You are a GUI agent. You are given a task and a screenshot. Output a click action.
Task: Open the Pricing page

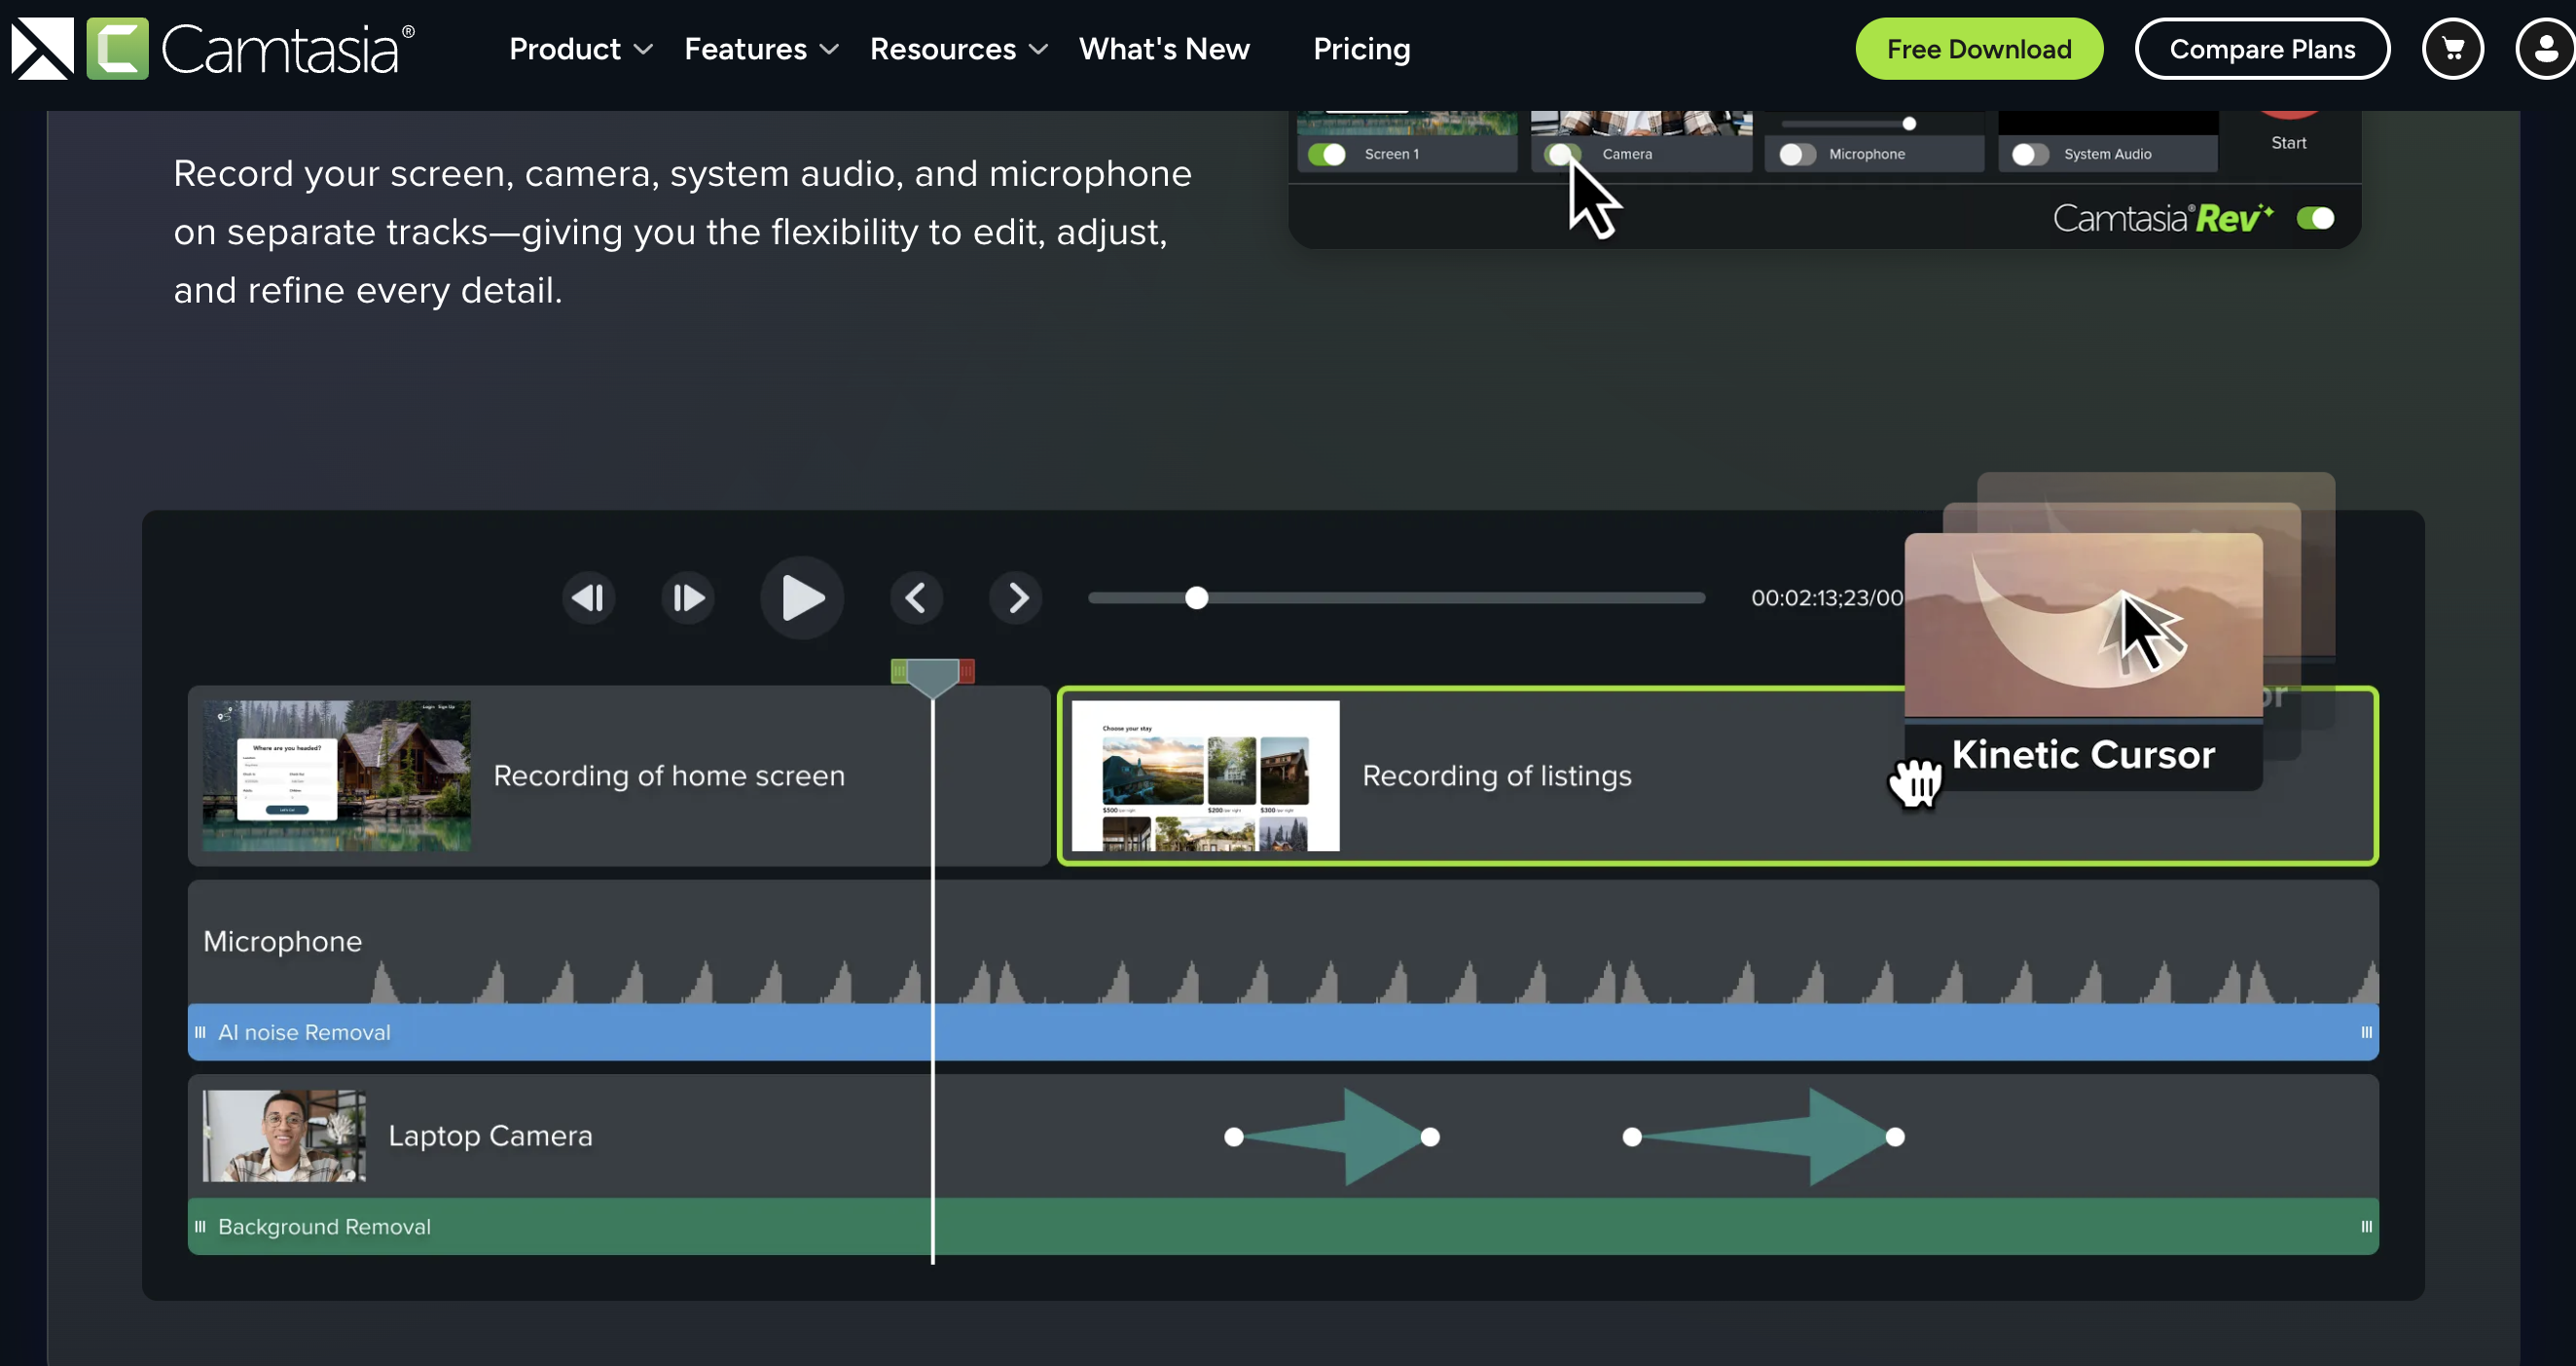(1361, 48)
